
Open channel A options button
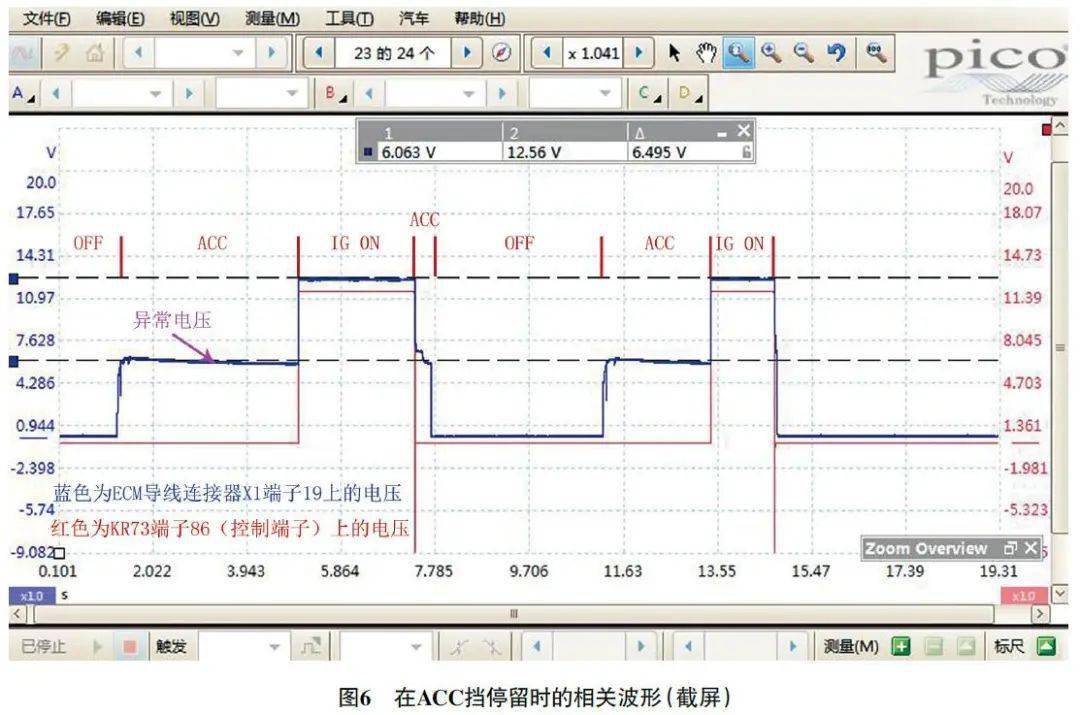pyautogui.click(x=23, y=94)
